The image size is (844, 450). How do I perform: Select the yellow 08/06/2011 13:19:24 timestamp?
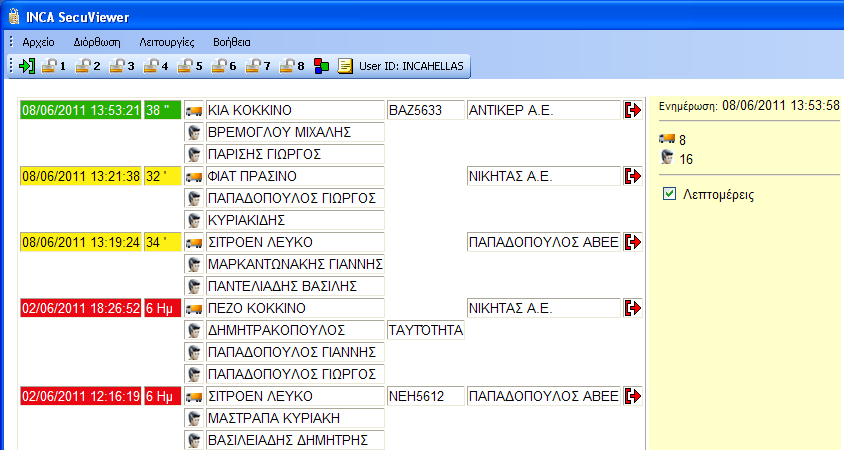coord(81,242)
